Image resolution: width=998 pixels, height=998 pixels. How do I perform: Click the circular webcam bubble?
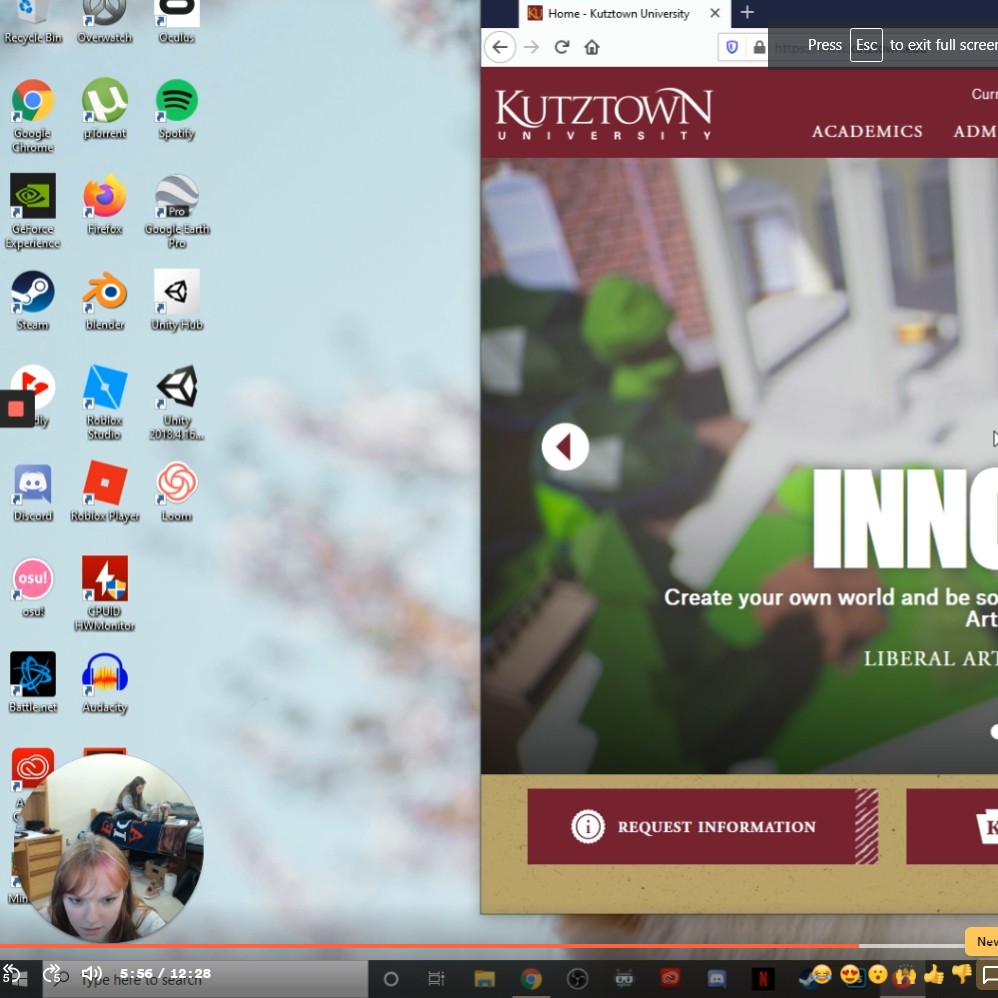(108, 848)
